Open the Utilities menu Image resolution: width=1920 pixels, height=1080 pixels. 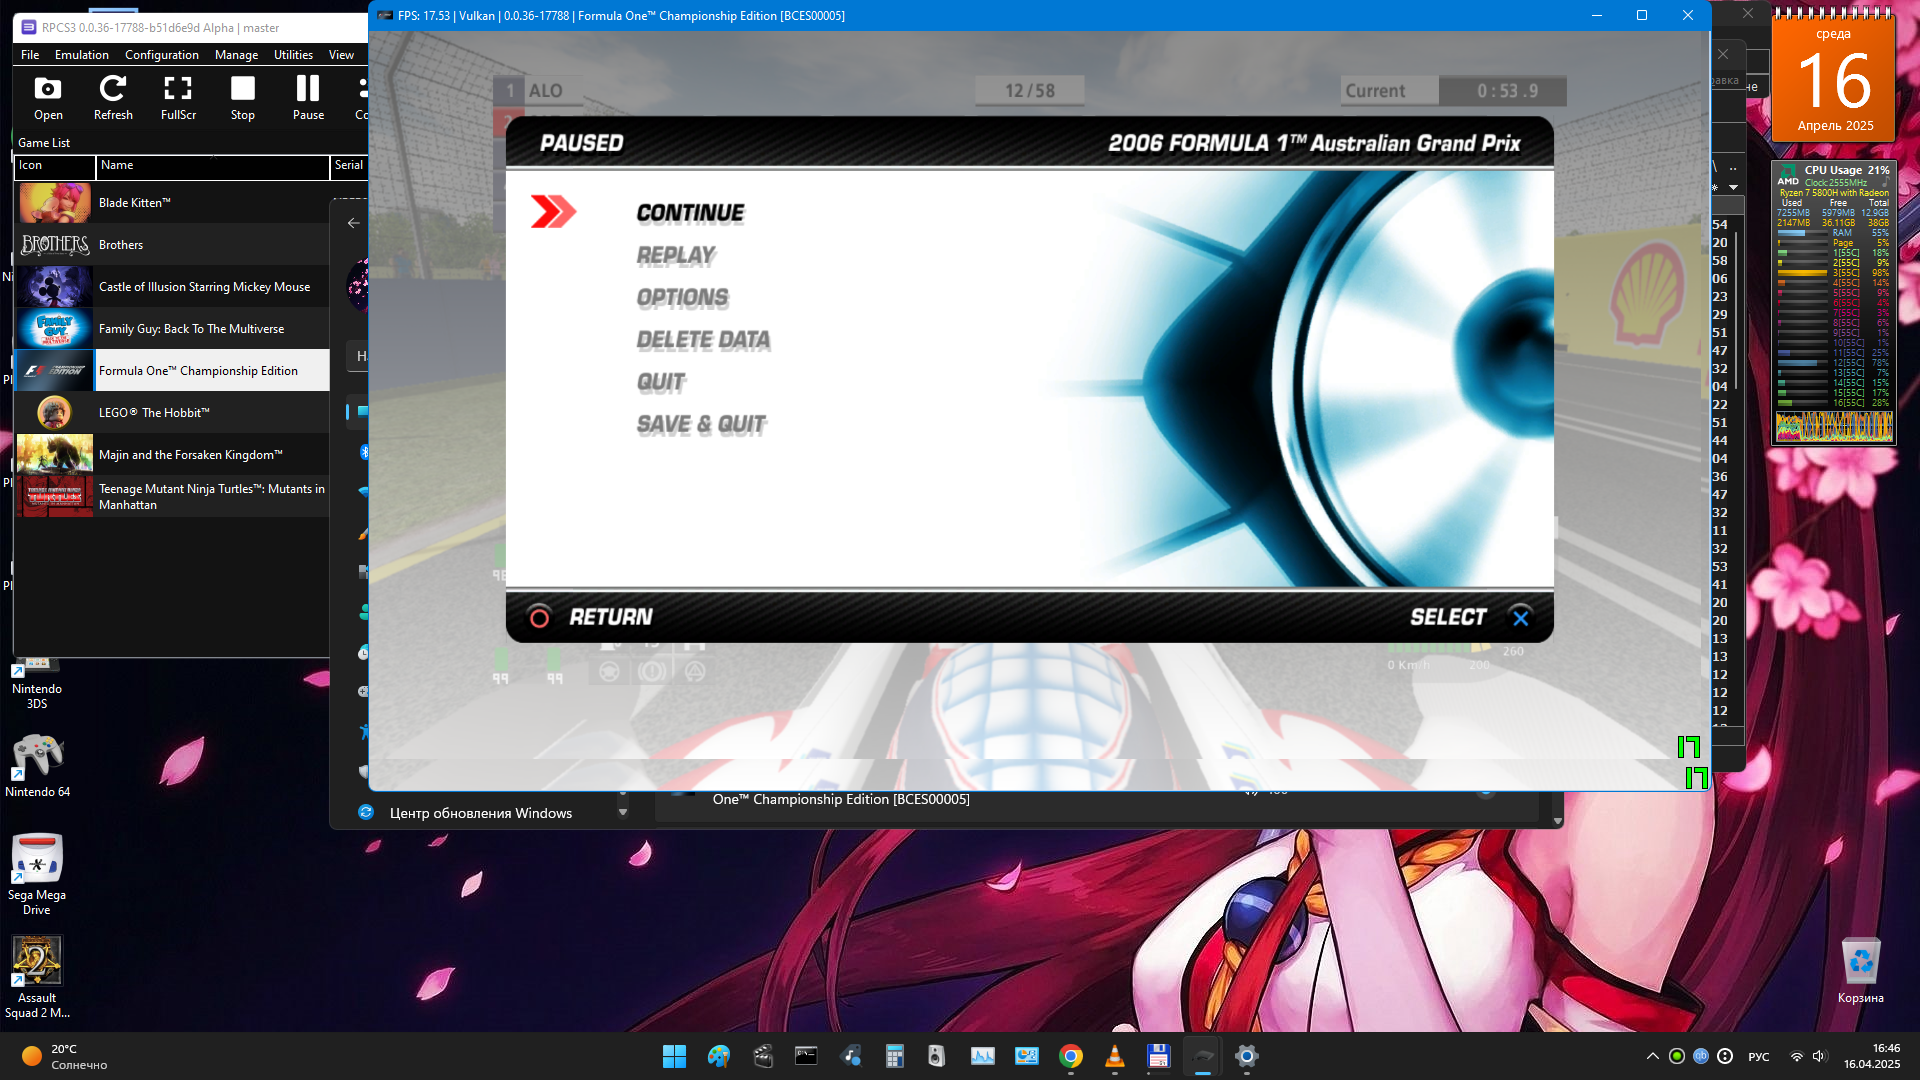coord(293,55)
